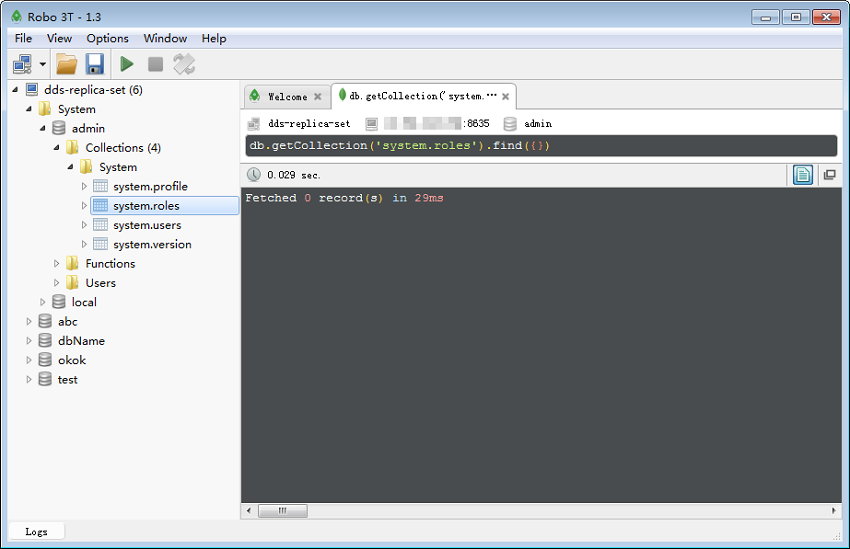
Task: Click the local database icon
Action: pos(59,302)
